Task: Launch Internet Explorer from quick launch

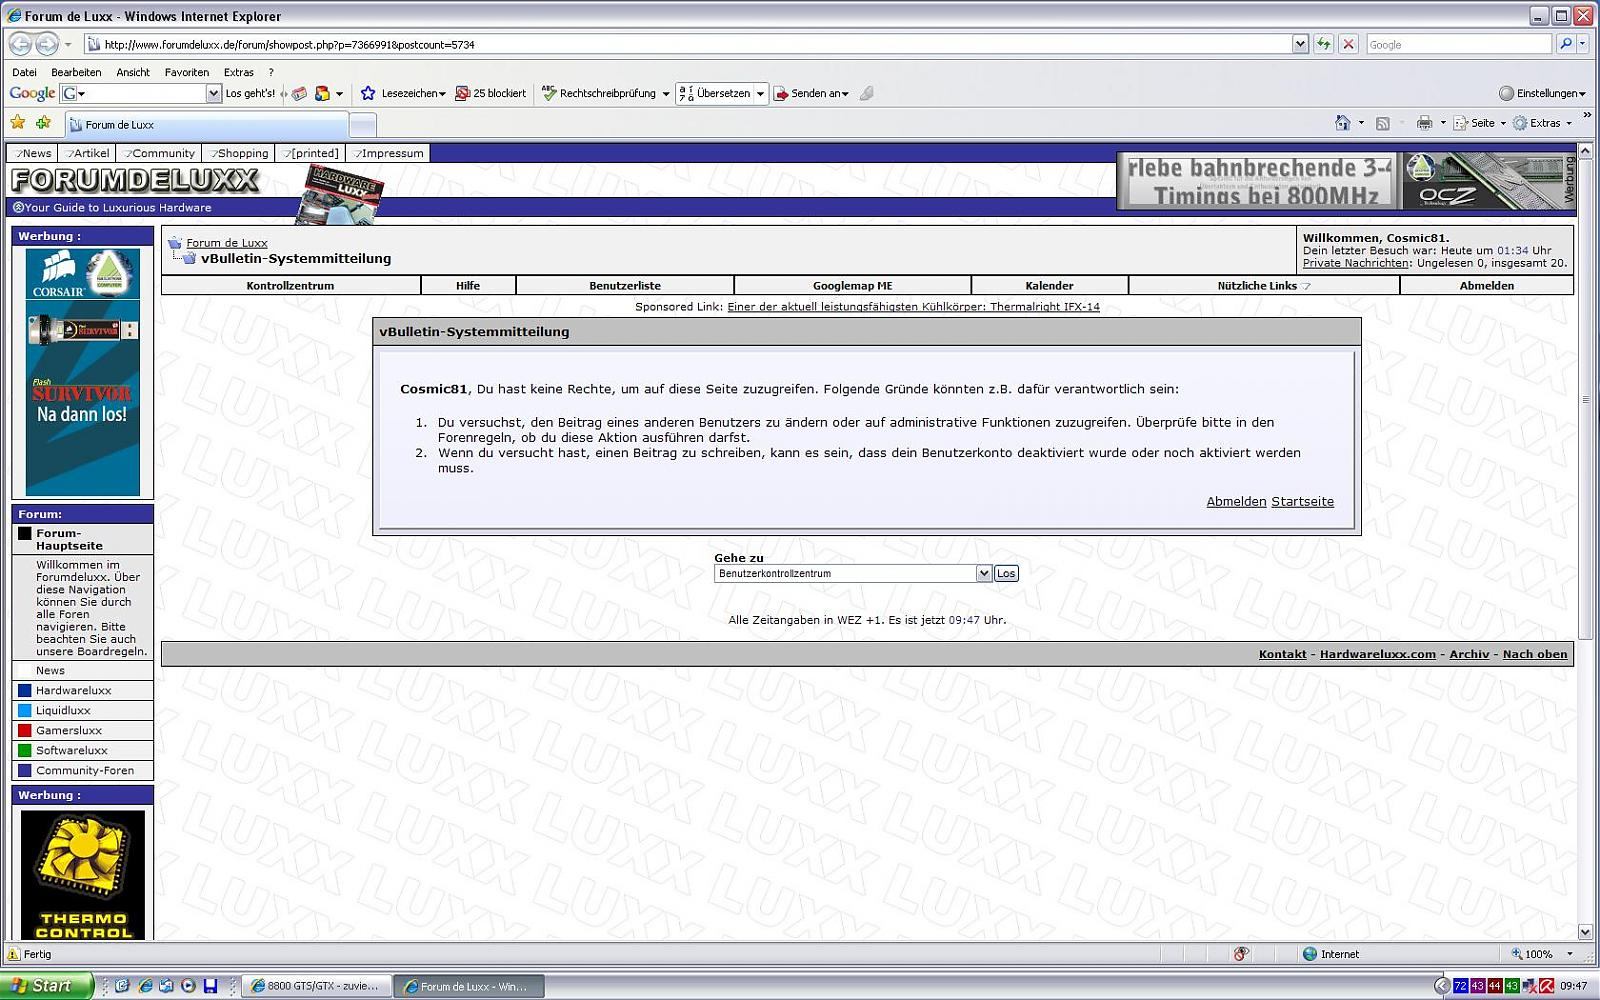Action: [144, 986]
